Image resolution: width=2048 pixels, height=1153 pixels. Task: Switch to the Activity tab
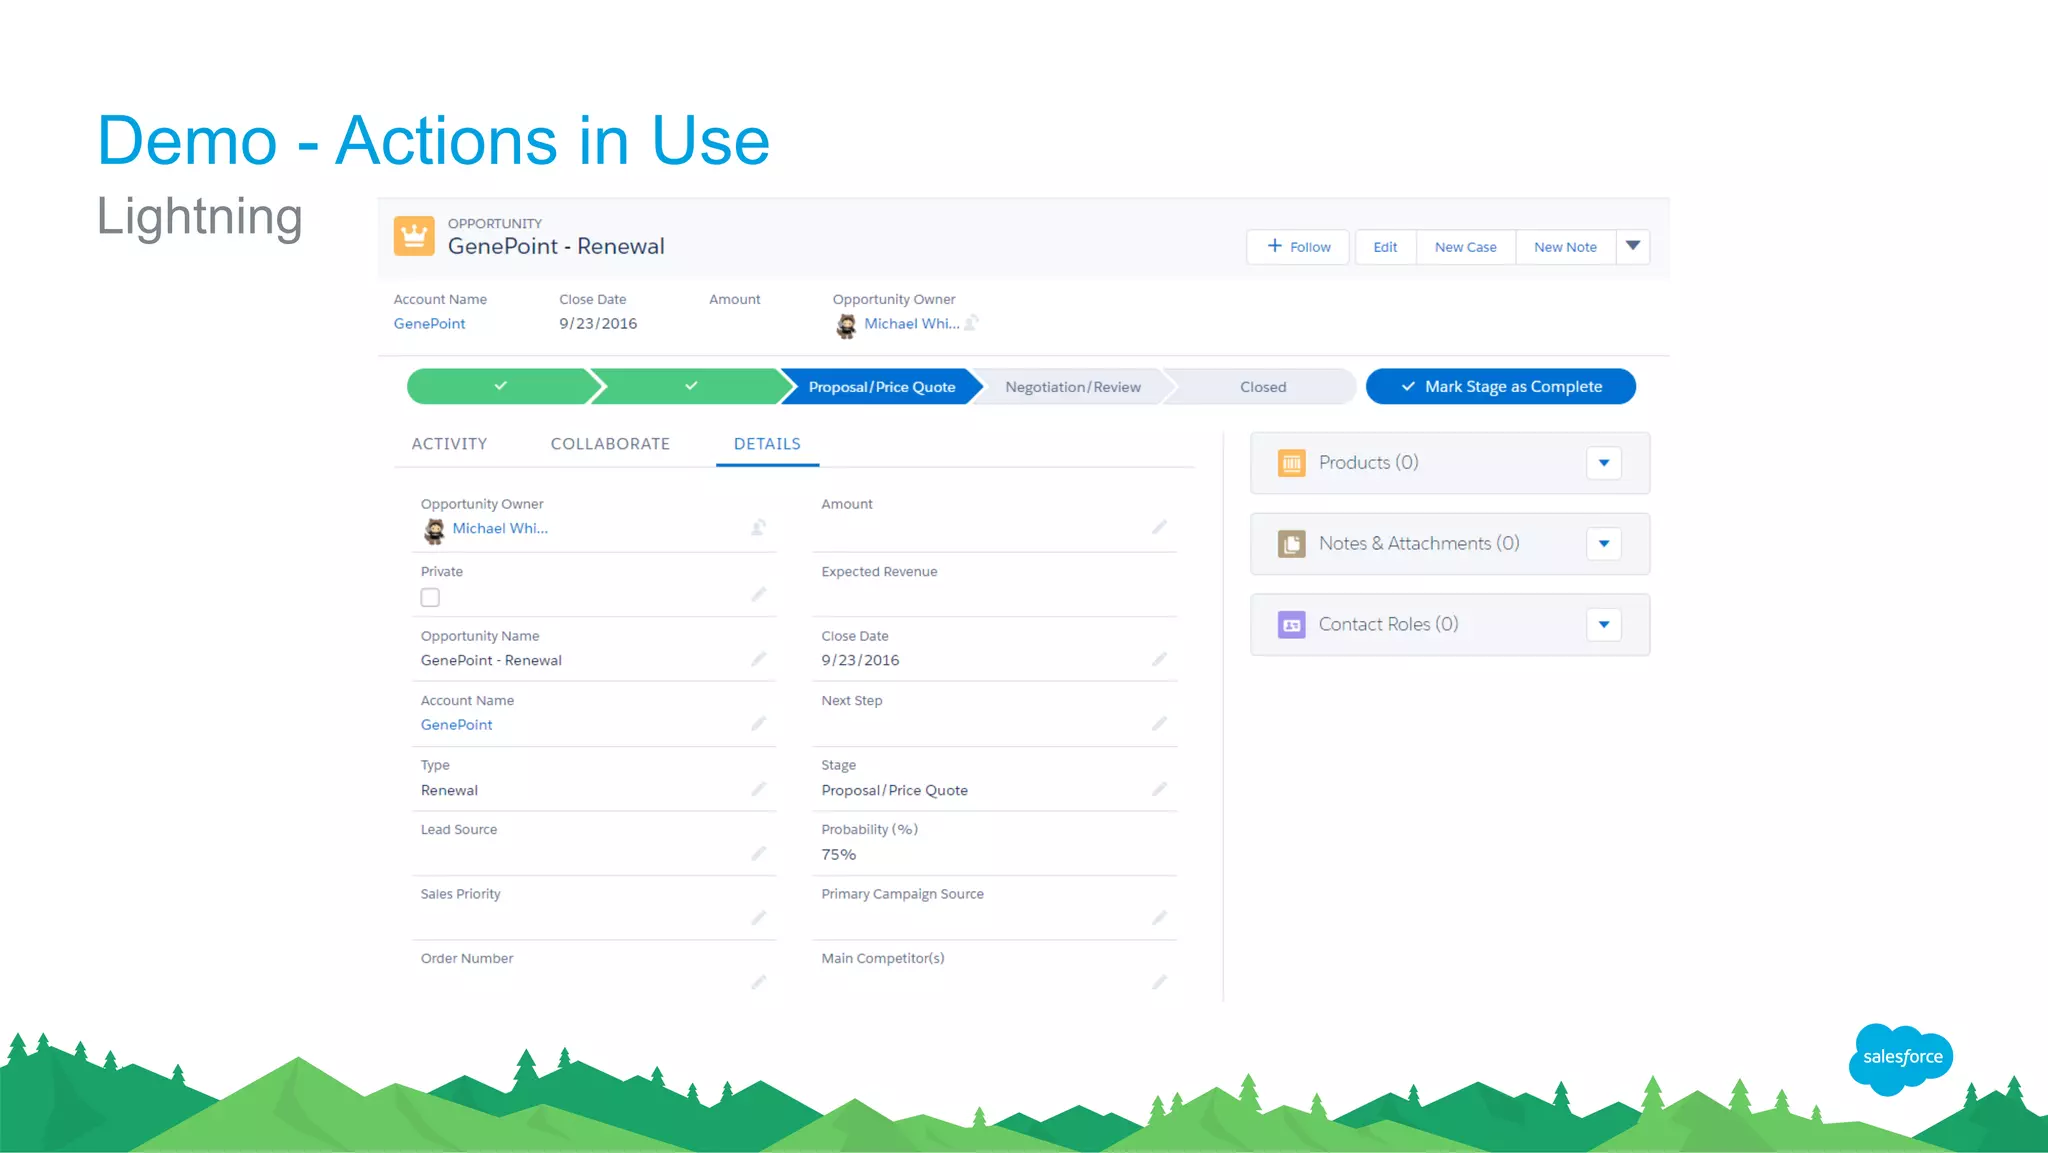[x=449, y=444]
